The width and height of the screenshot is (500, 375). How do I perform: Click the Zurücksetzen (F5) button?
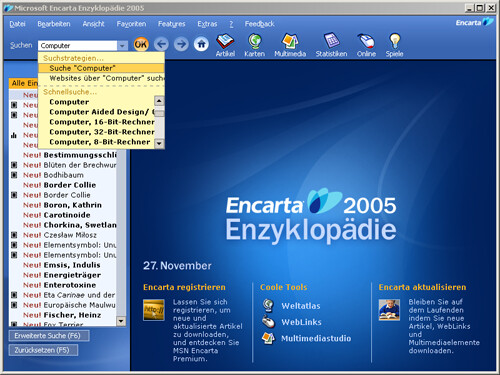click(43, 350)
